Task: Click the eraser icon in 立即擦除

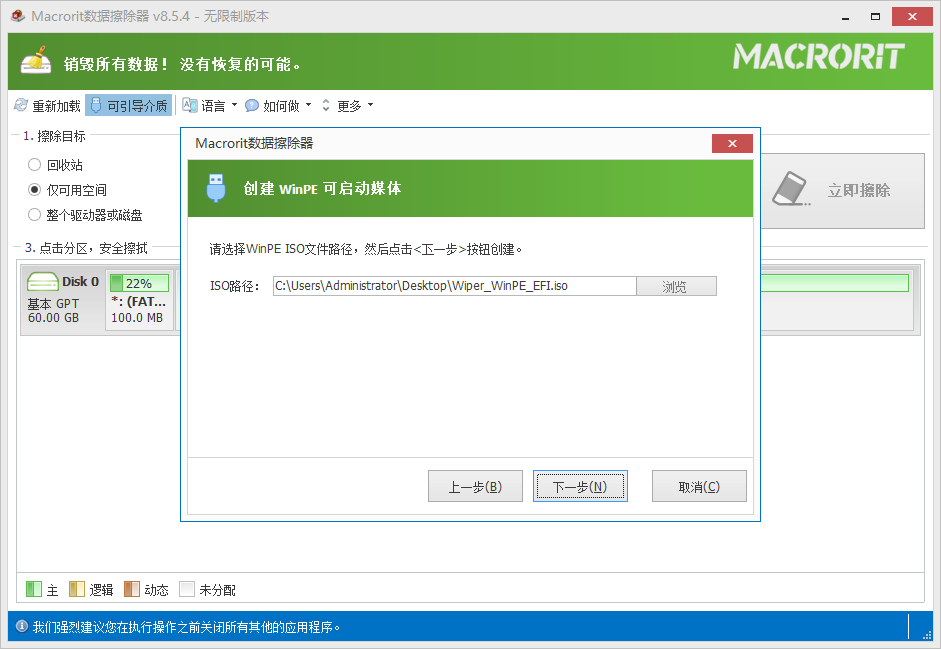Action: tap(790, 189)
